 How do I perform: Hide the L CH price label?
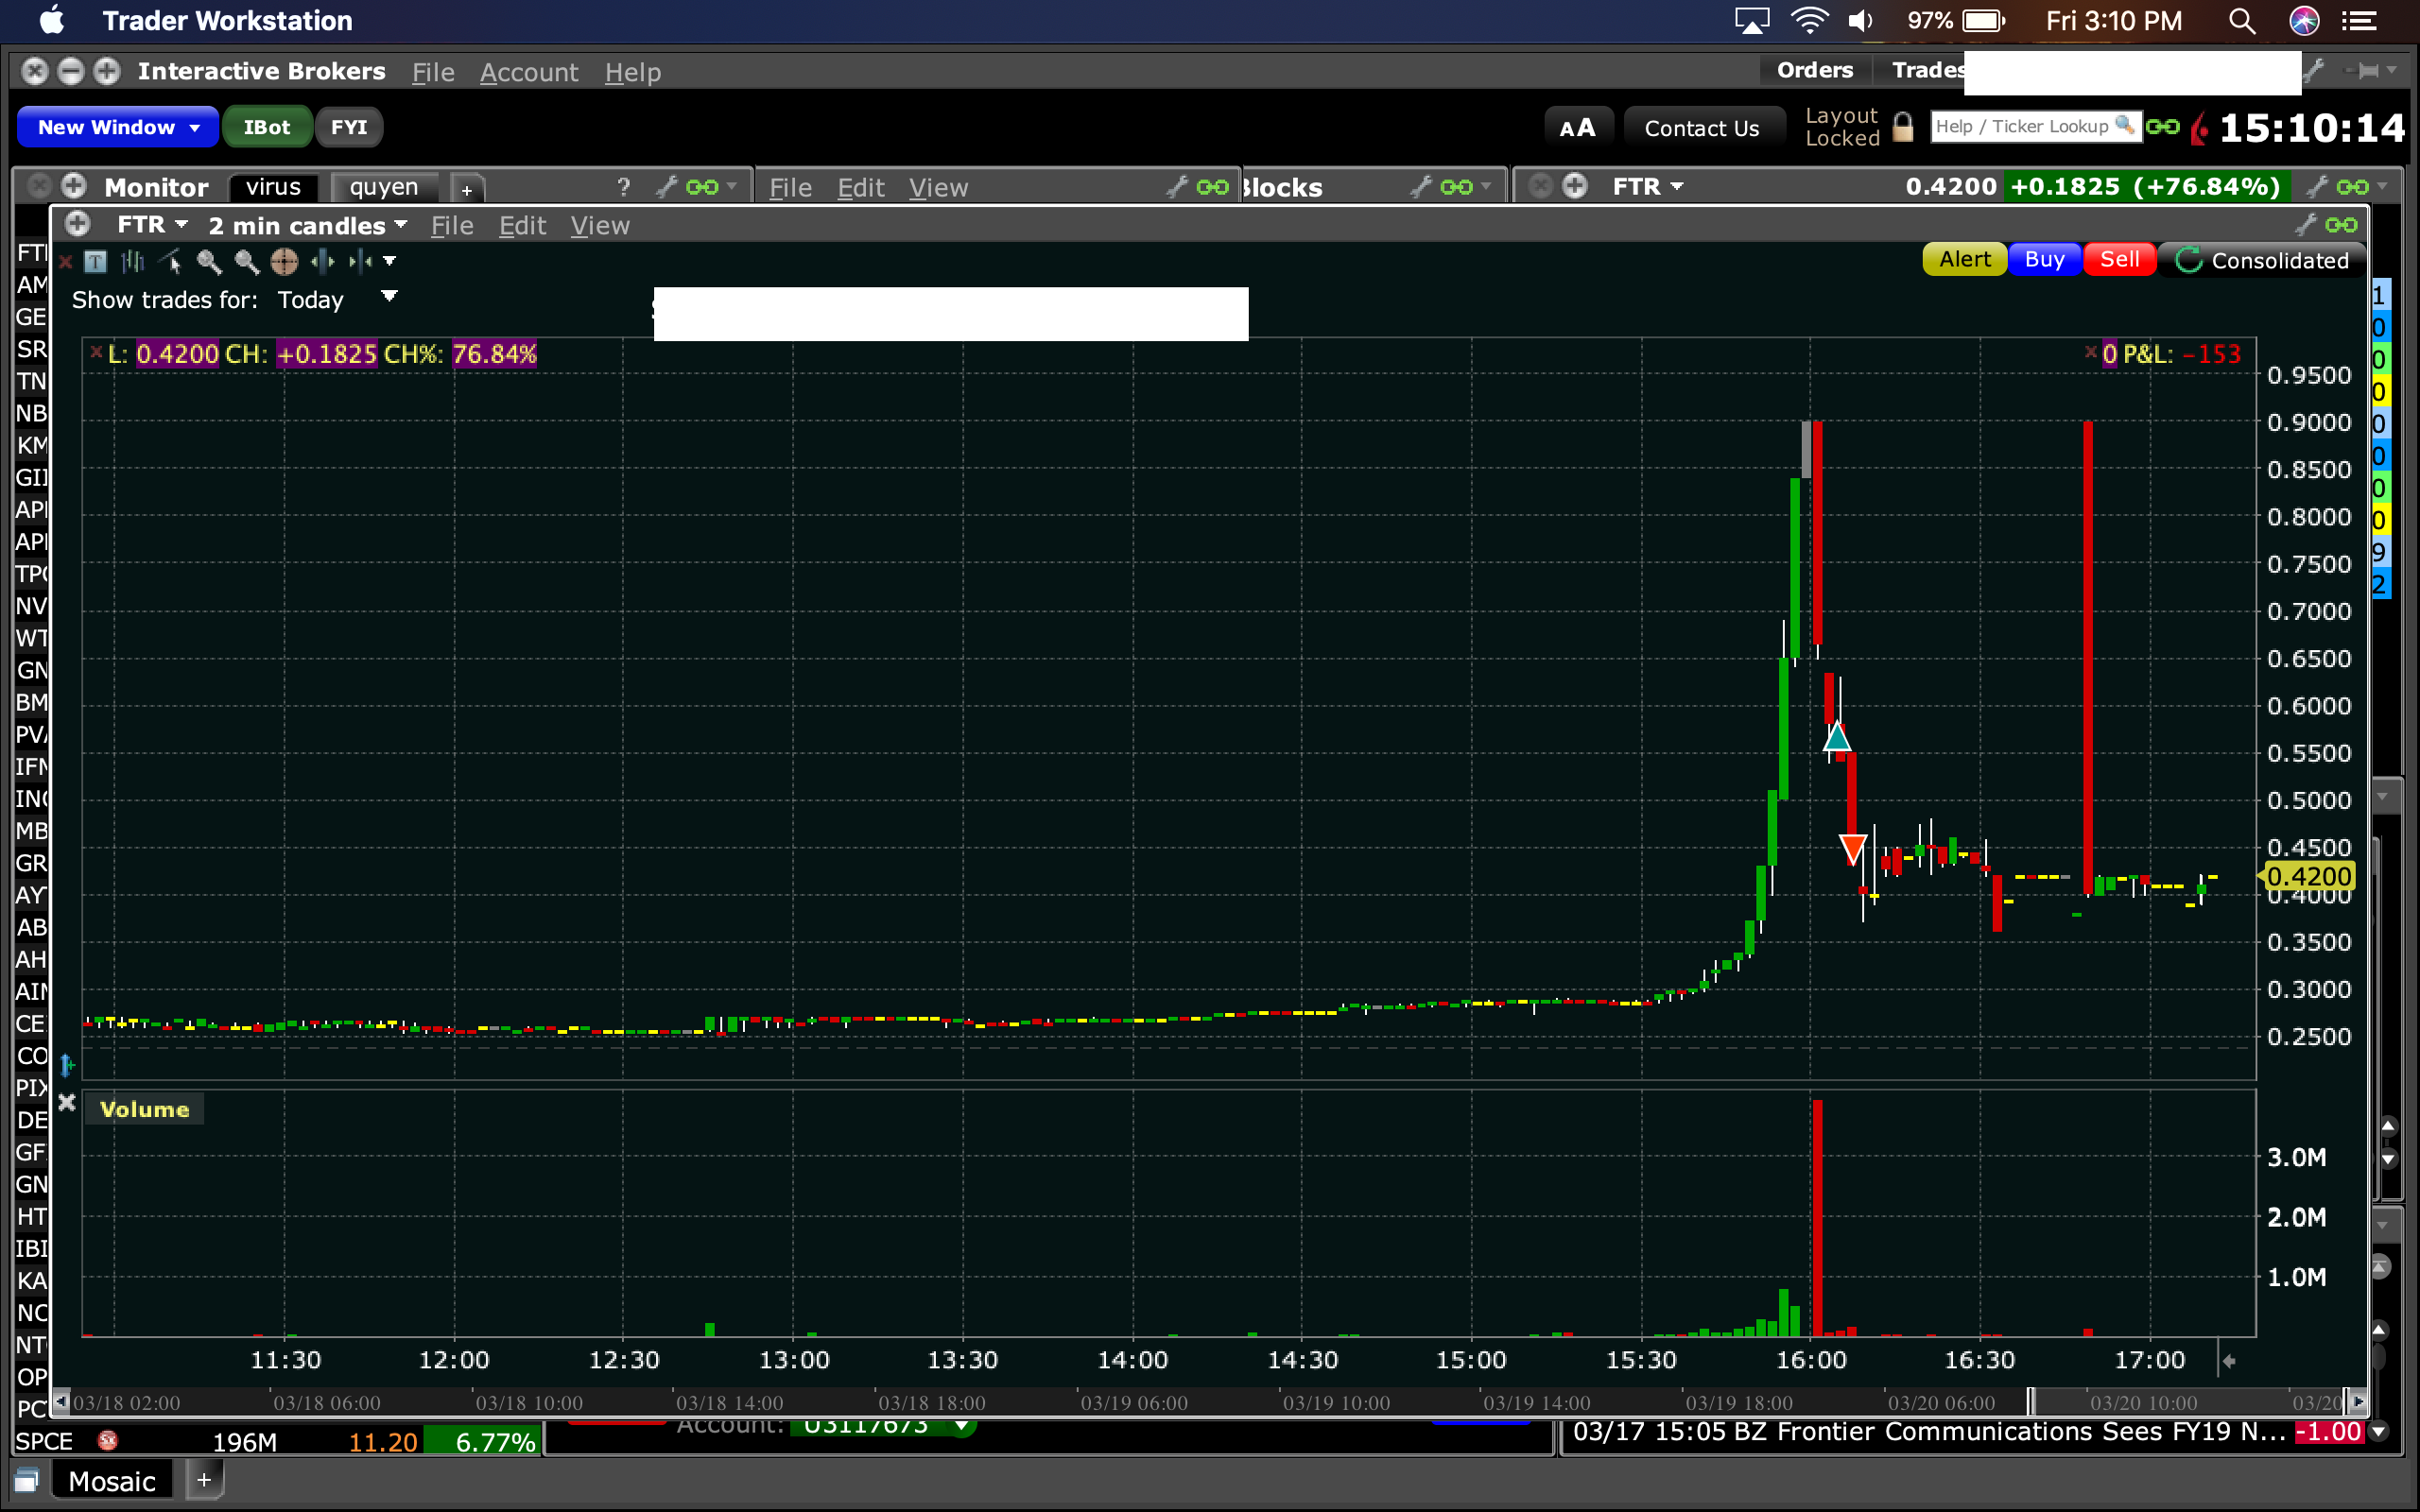tap(96, 352)
